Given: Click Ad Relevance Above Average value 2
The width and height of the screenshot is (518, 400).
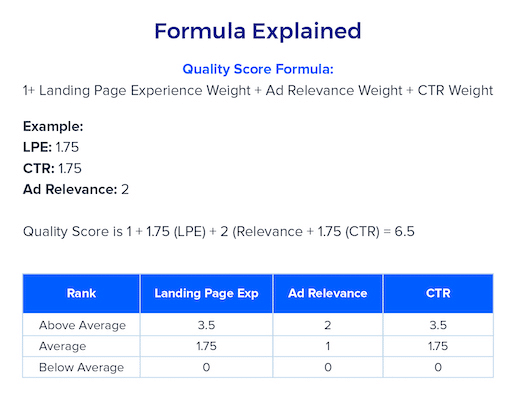Looking at the screenshot, I should click(328, 325).
